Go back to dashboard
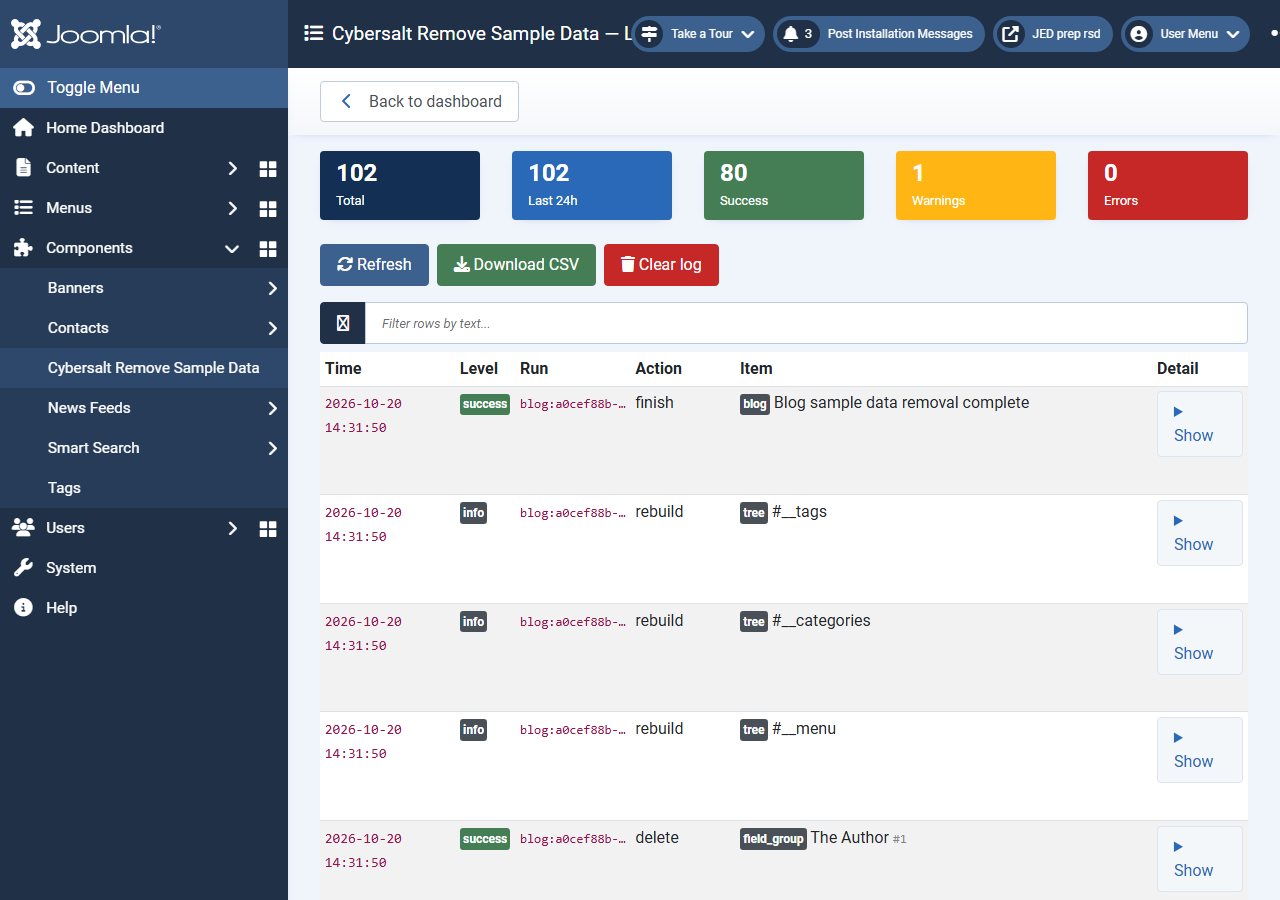This screenshot has width=1280, height=900. click(419, 102)
